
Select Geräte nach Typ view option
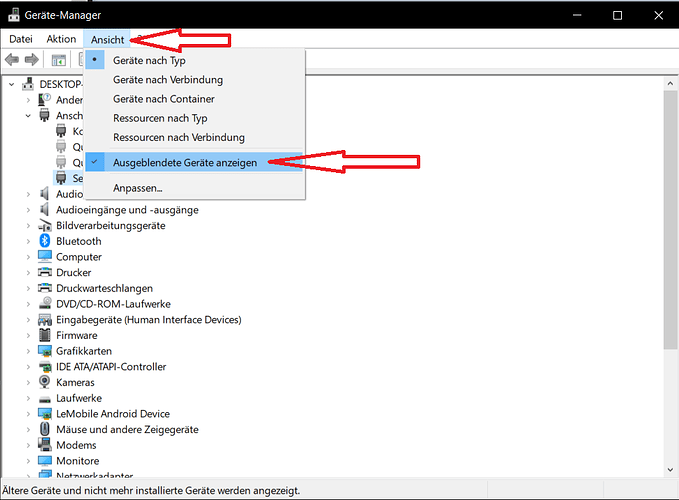pyautogui.click(x=195, y=60)
